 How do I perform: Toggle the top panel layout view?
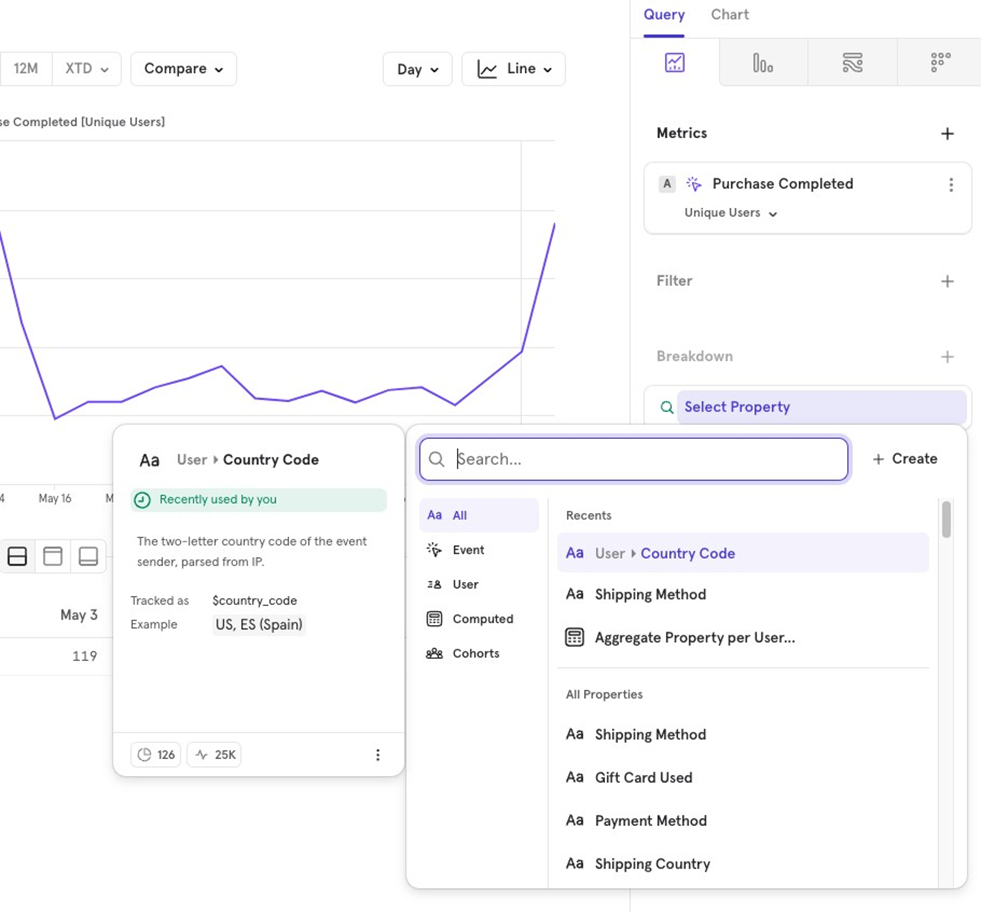[x=53, y=556]
